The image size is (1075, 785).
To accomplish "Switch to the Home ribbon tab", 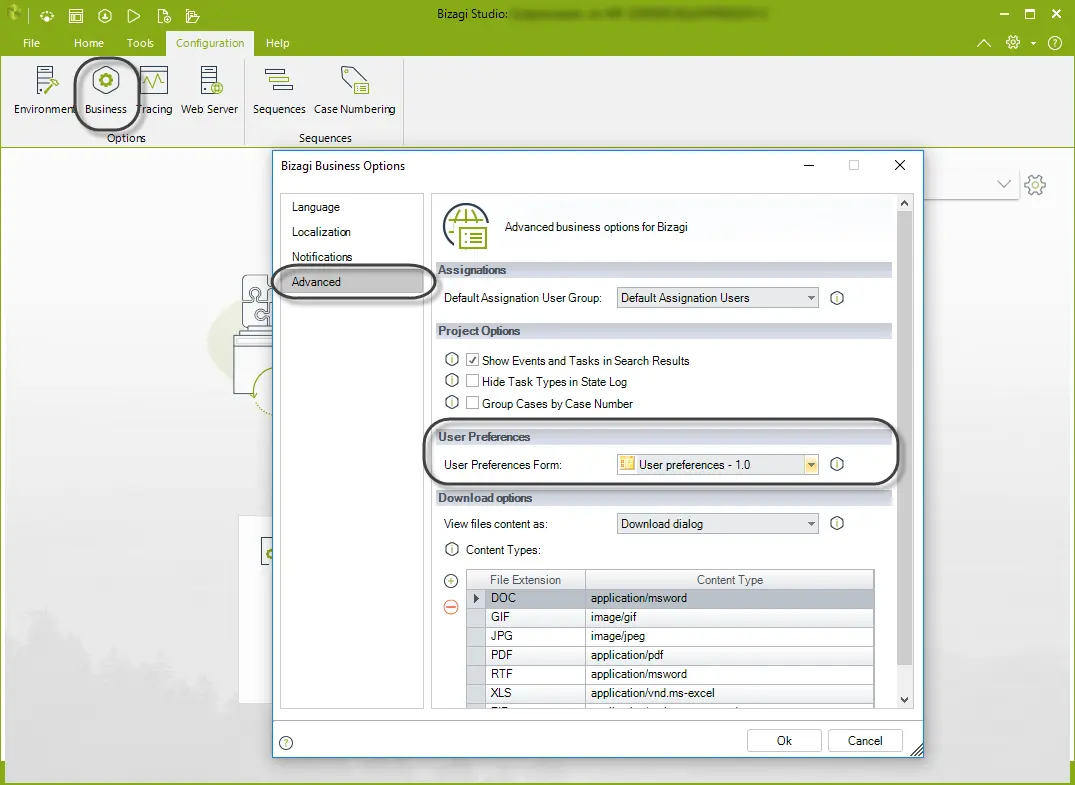I will pyautogui.click(x=89, y=43).
